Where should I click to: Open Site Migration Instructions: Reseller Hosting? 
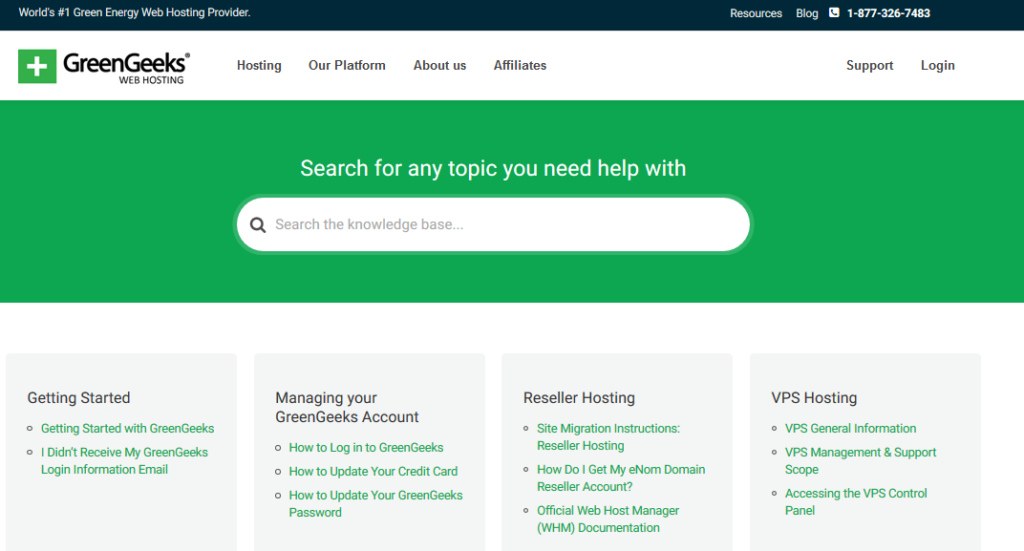point(608,437)
